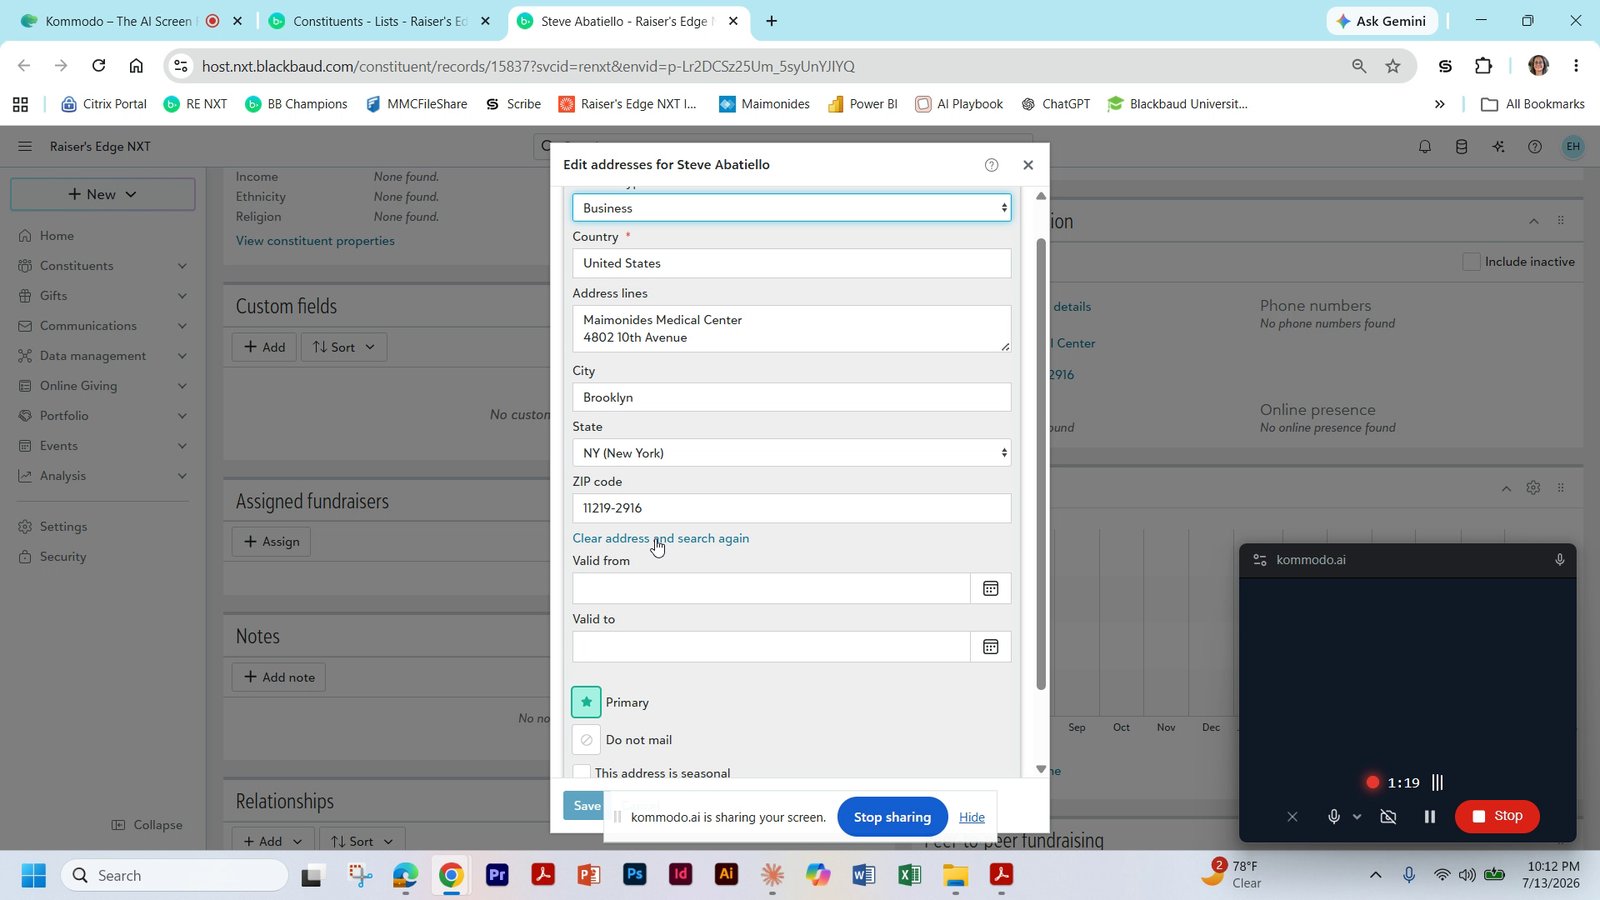Image resolution: width=1600 pixels, height=900 pixels.
Task: Click Clear address and search again link
Action: pos(660,538)
